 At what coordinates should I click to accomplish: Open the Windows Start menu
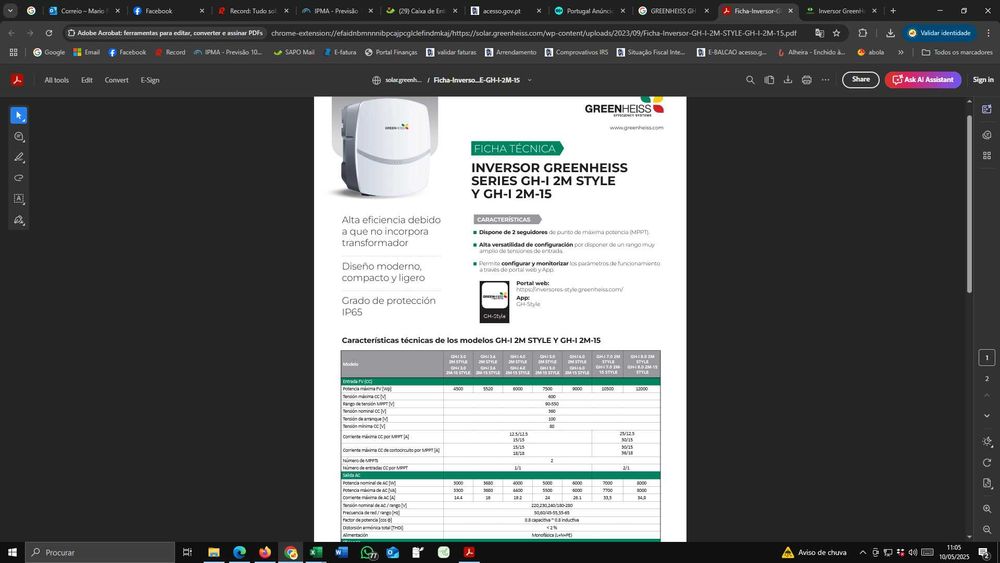[x=12, y=552]
